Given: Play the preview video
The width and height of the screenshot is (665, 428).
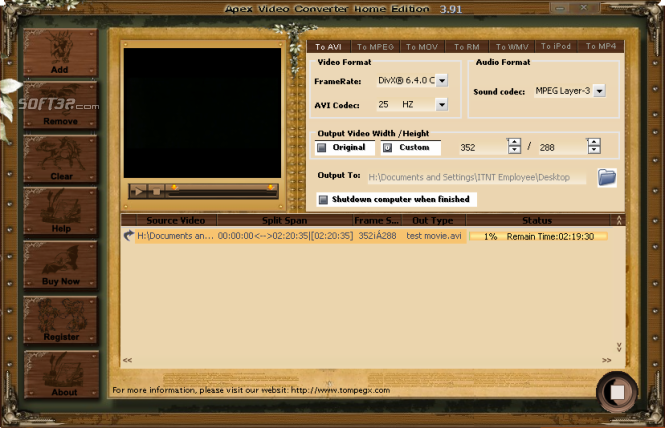Looking at the screenshot, I should pyautogui.click(x=138, y=191).
